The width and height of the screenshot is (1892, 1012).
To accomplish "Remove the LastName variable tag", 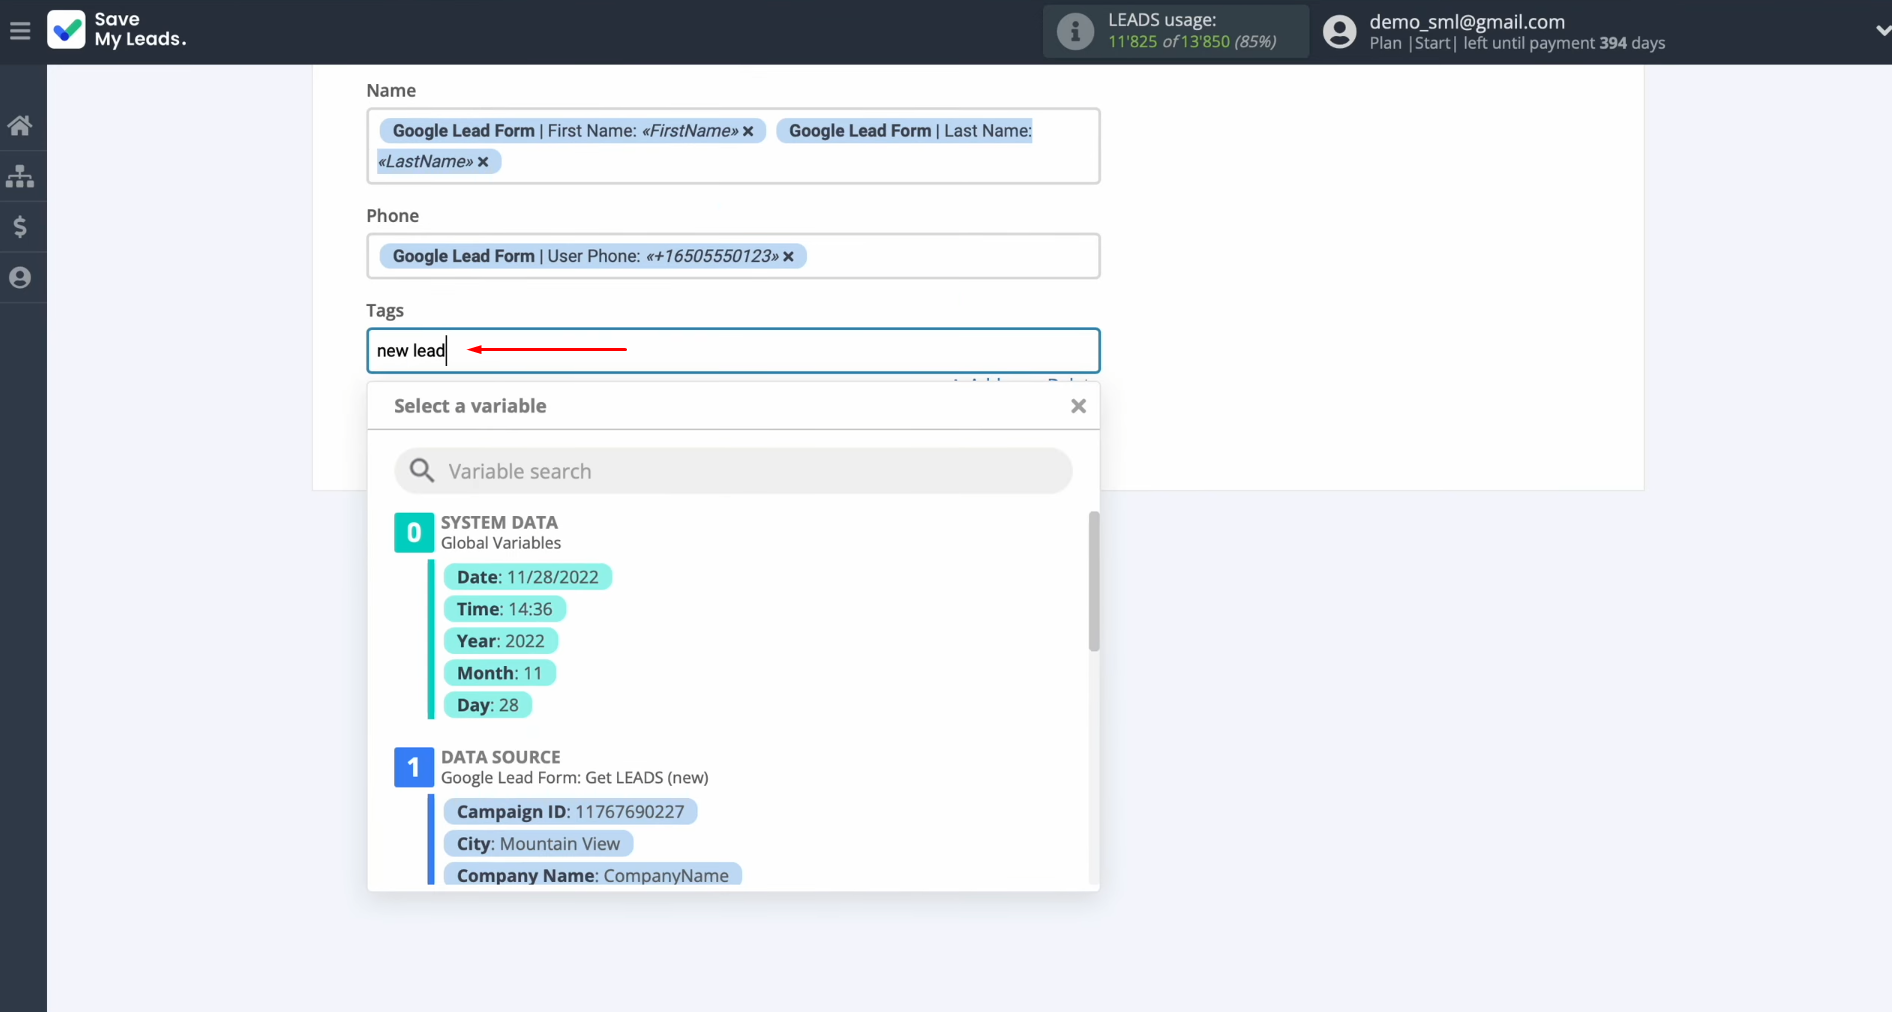I will (483, 162).
